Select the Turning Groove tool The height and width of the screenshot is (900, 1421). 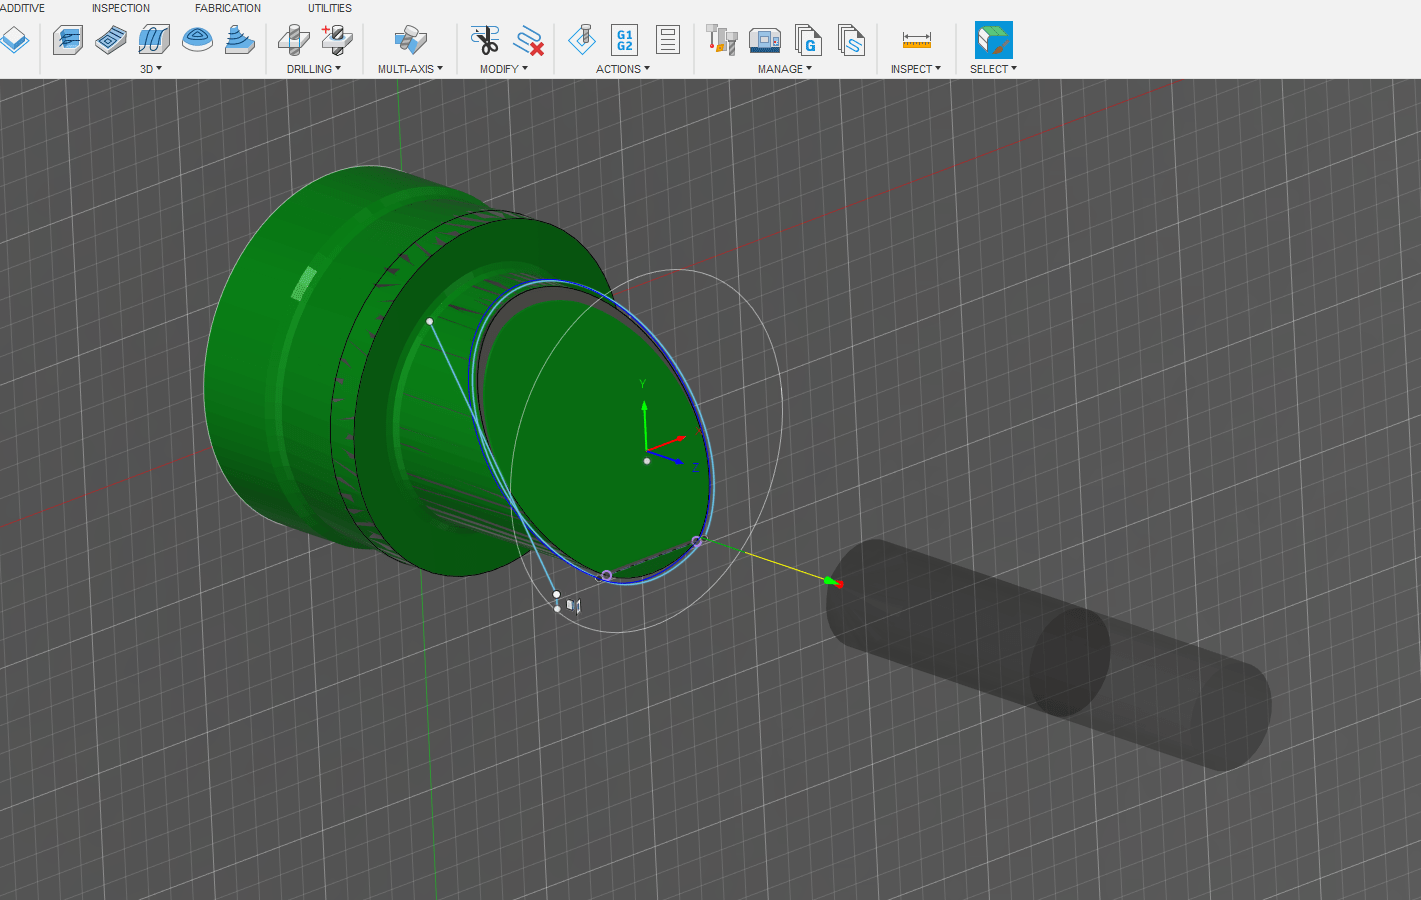pos(152,40)
